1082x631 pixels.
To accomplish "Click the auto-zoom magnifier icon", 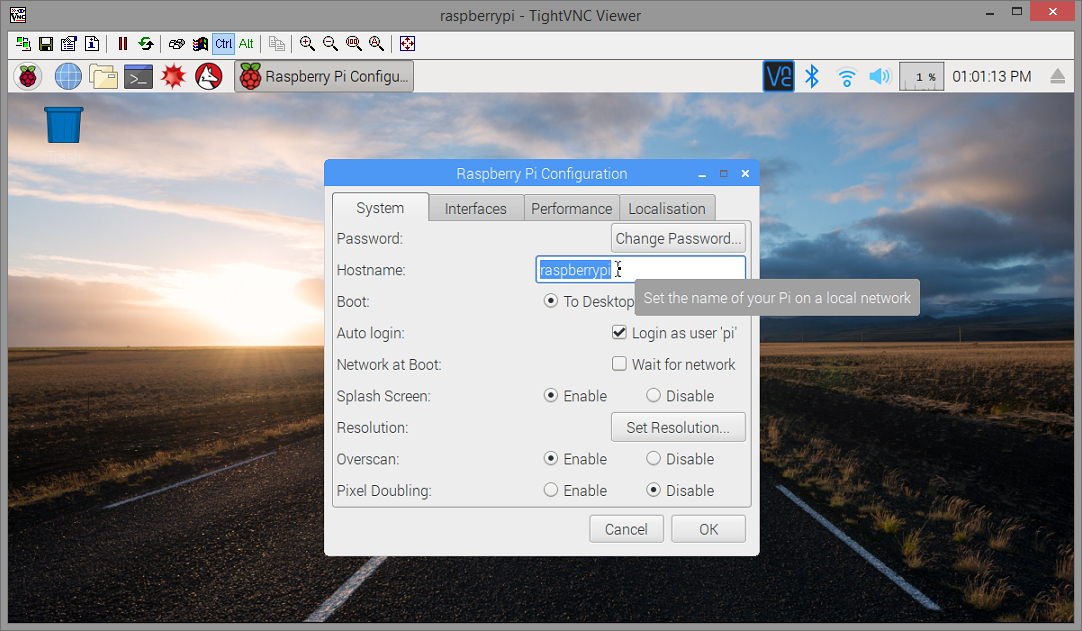I will point(377,44).
